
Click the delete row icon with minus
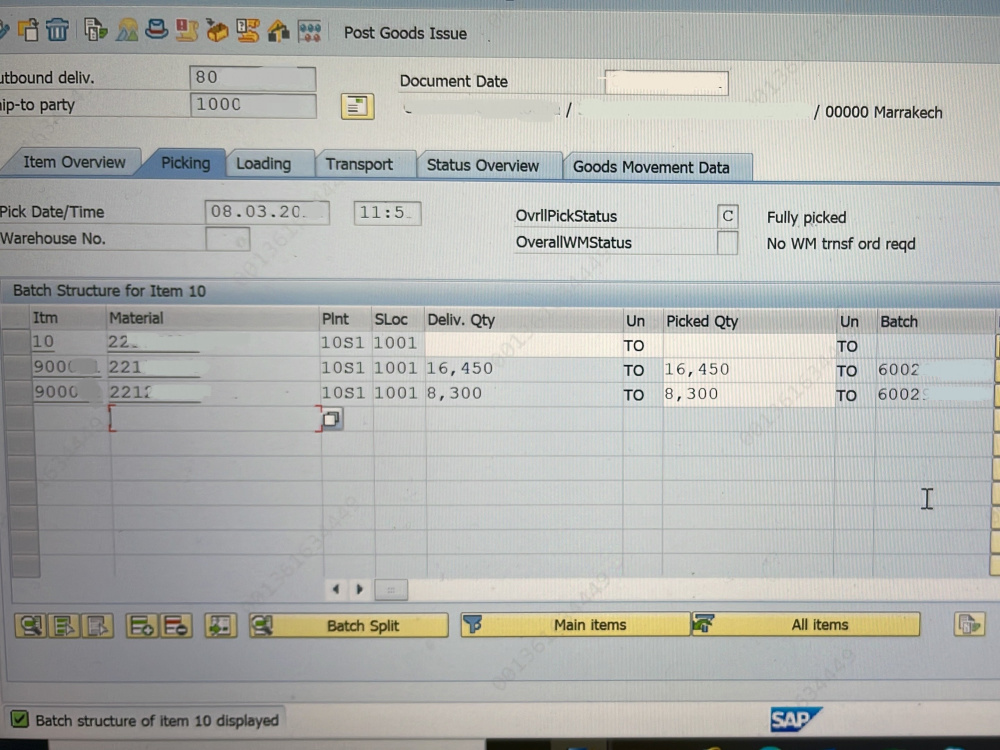(175, 626)
